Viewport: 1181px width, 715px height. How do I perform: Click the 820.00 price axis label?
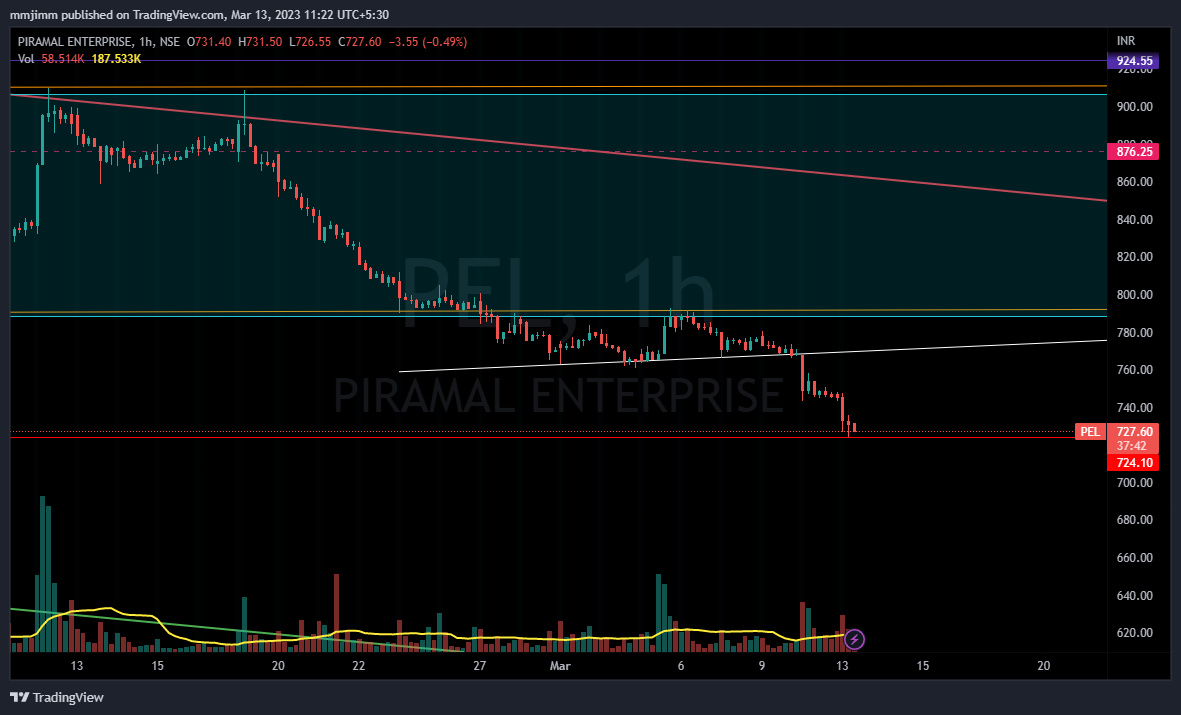[1134, 257]
